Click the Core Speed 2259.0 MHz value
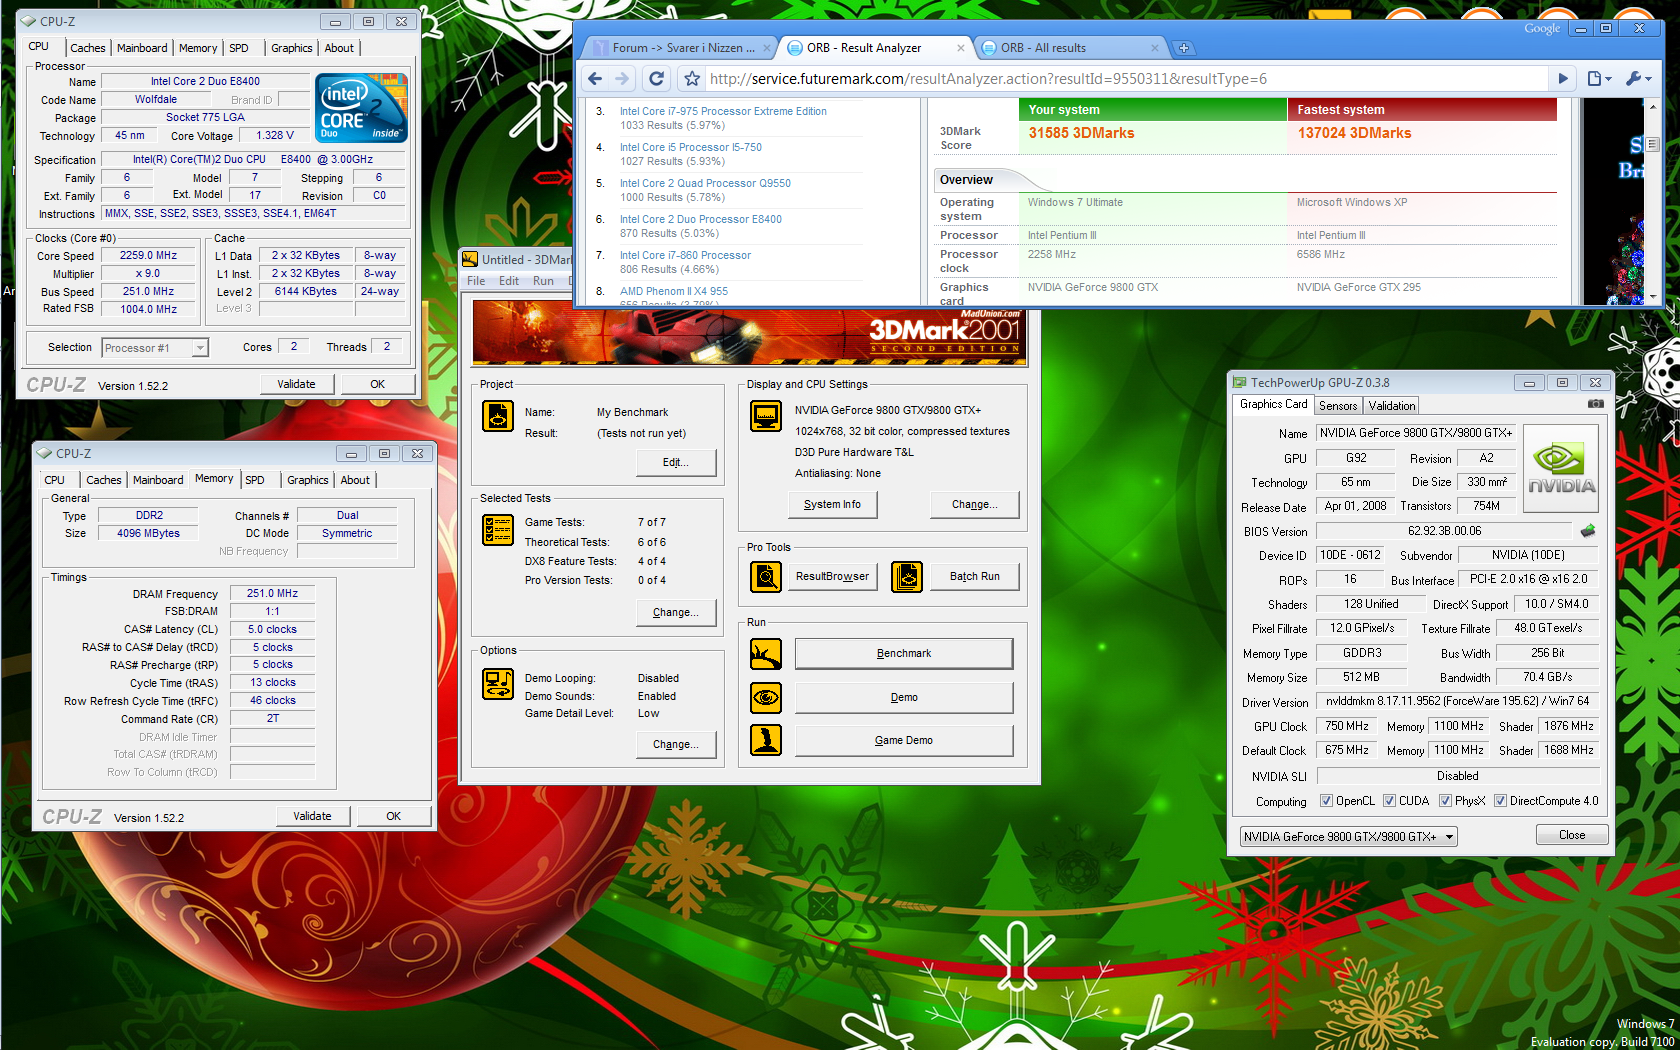Image resolution: width=1680 pixels, height=1050 pixels. pyautogui.click(x=149, y=256)
